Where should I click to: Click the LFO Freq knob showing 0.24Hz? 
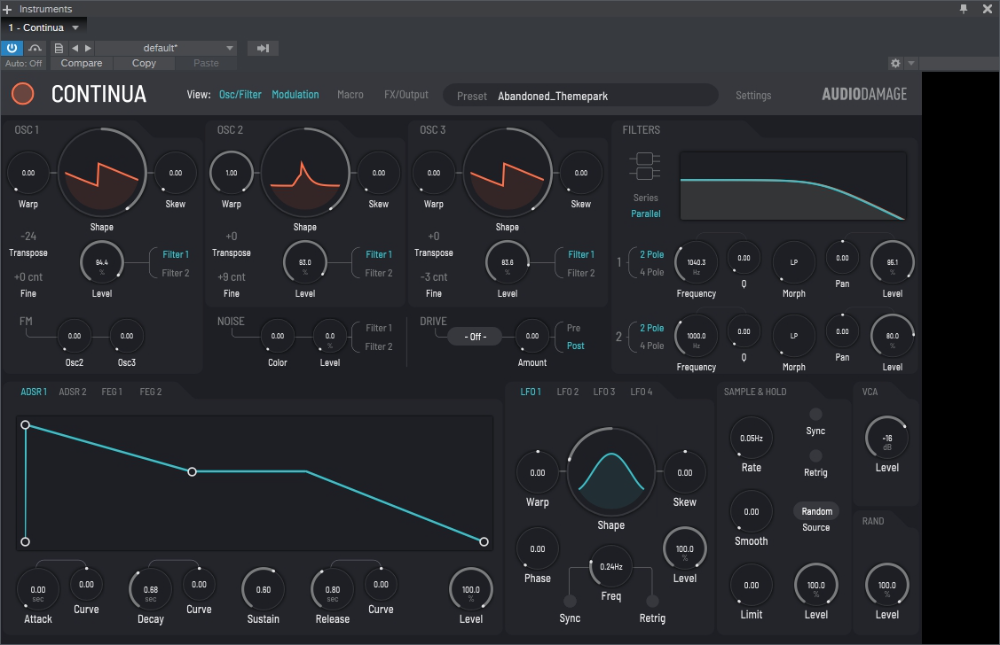coord(611,567)
